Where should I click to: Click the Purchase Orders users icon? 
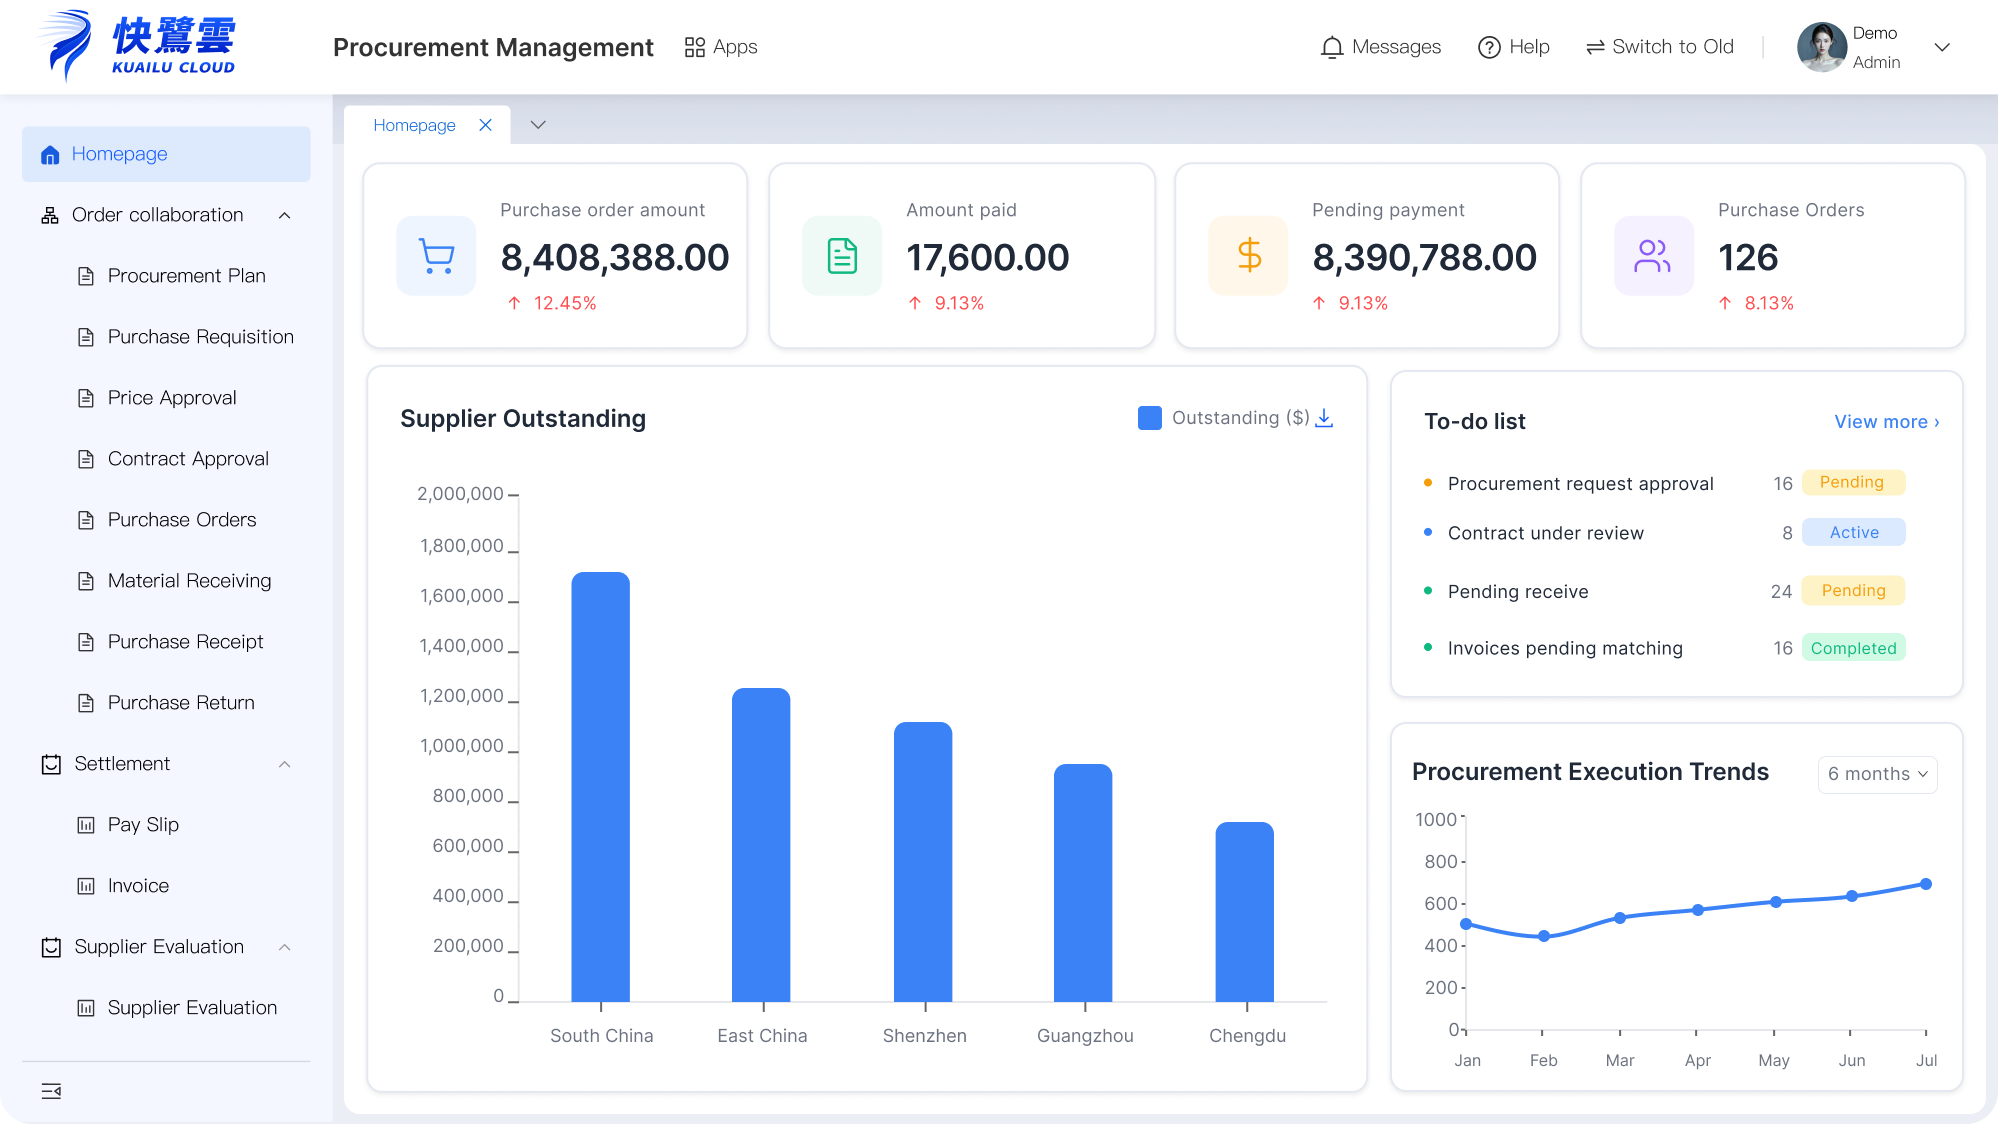coord(1654,256)
